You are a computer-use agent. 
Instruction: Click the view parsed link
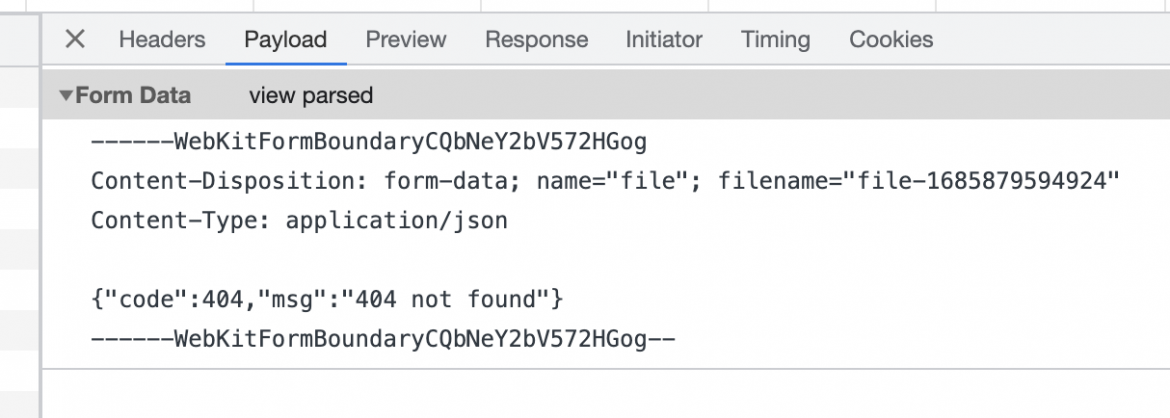pos(311,96)
